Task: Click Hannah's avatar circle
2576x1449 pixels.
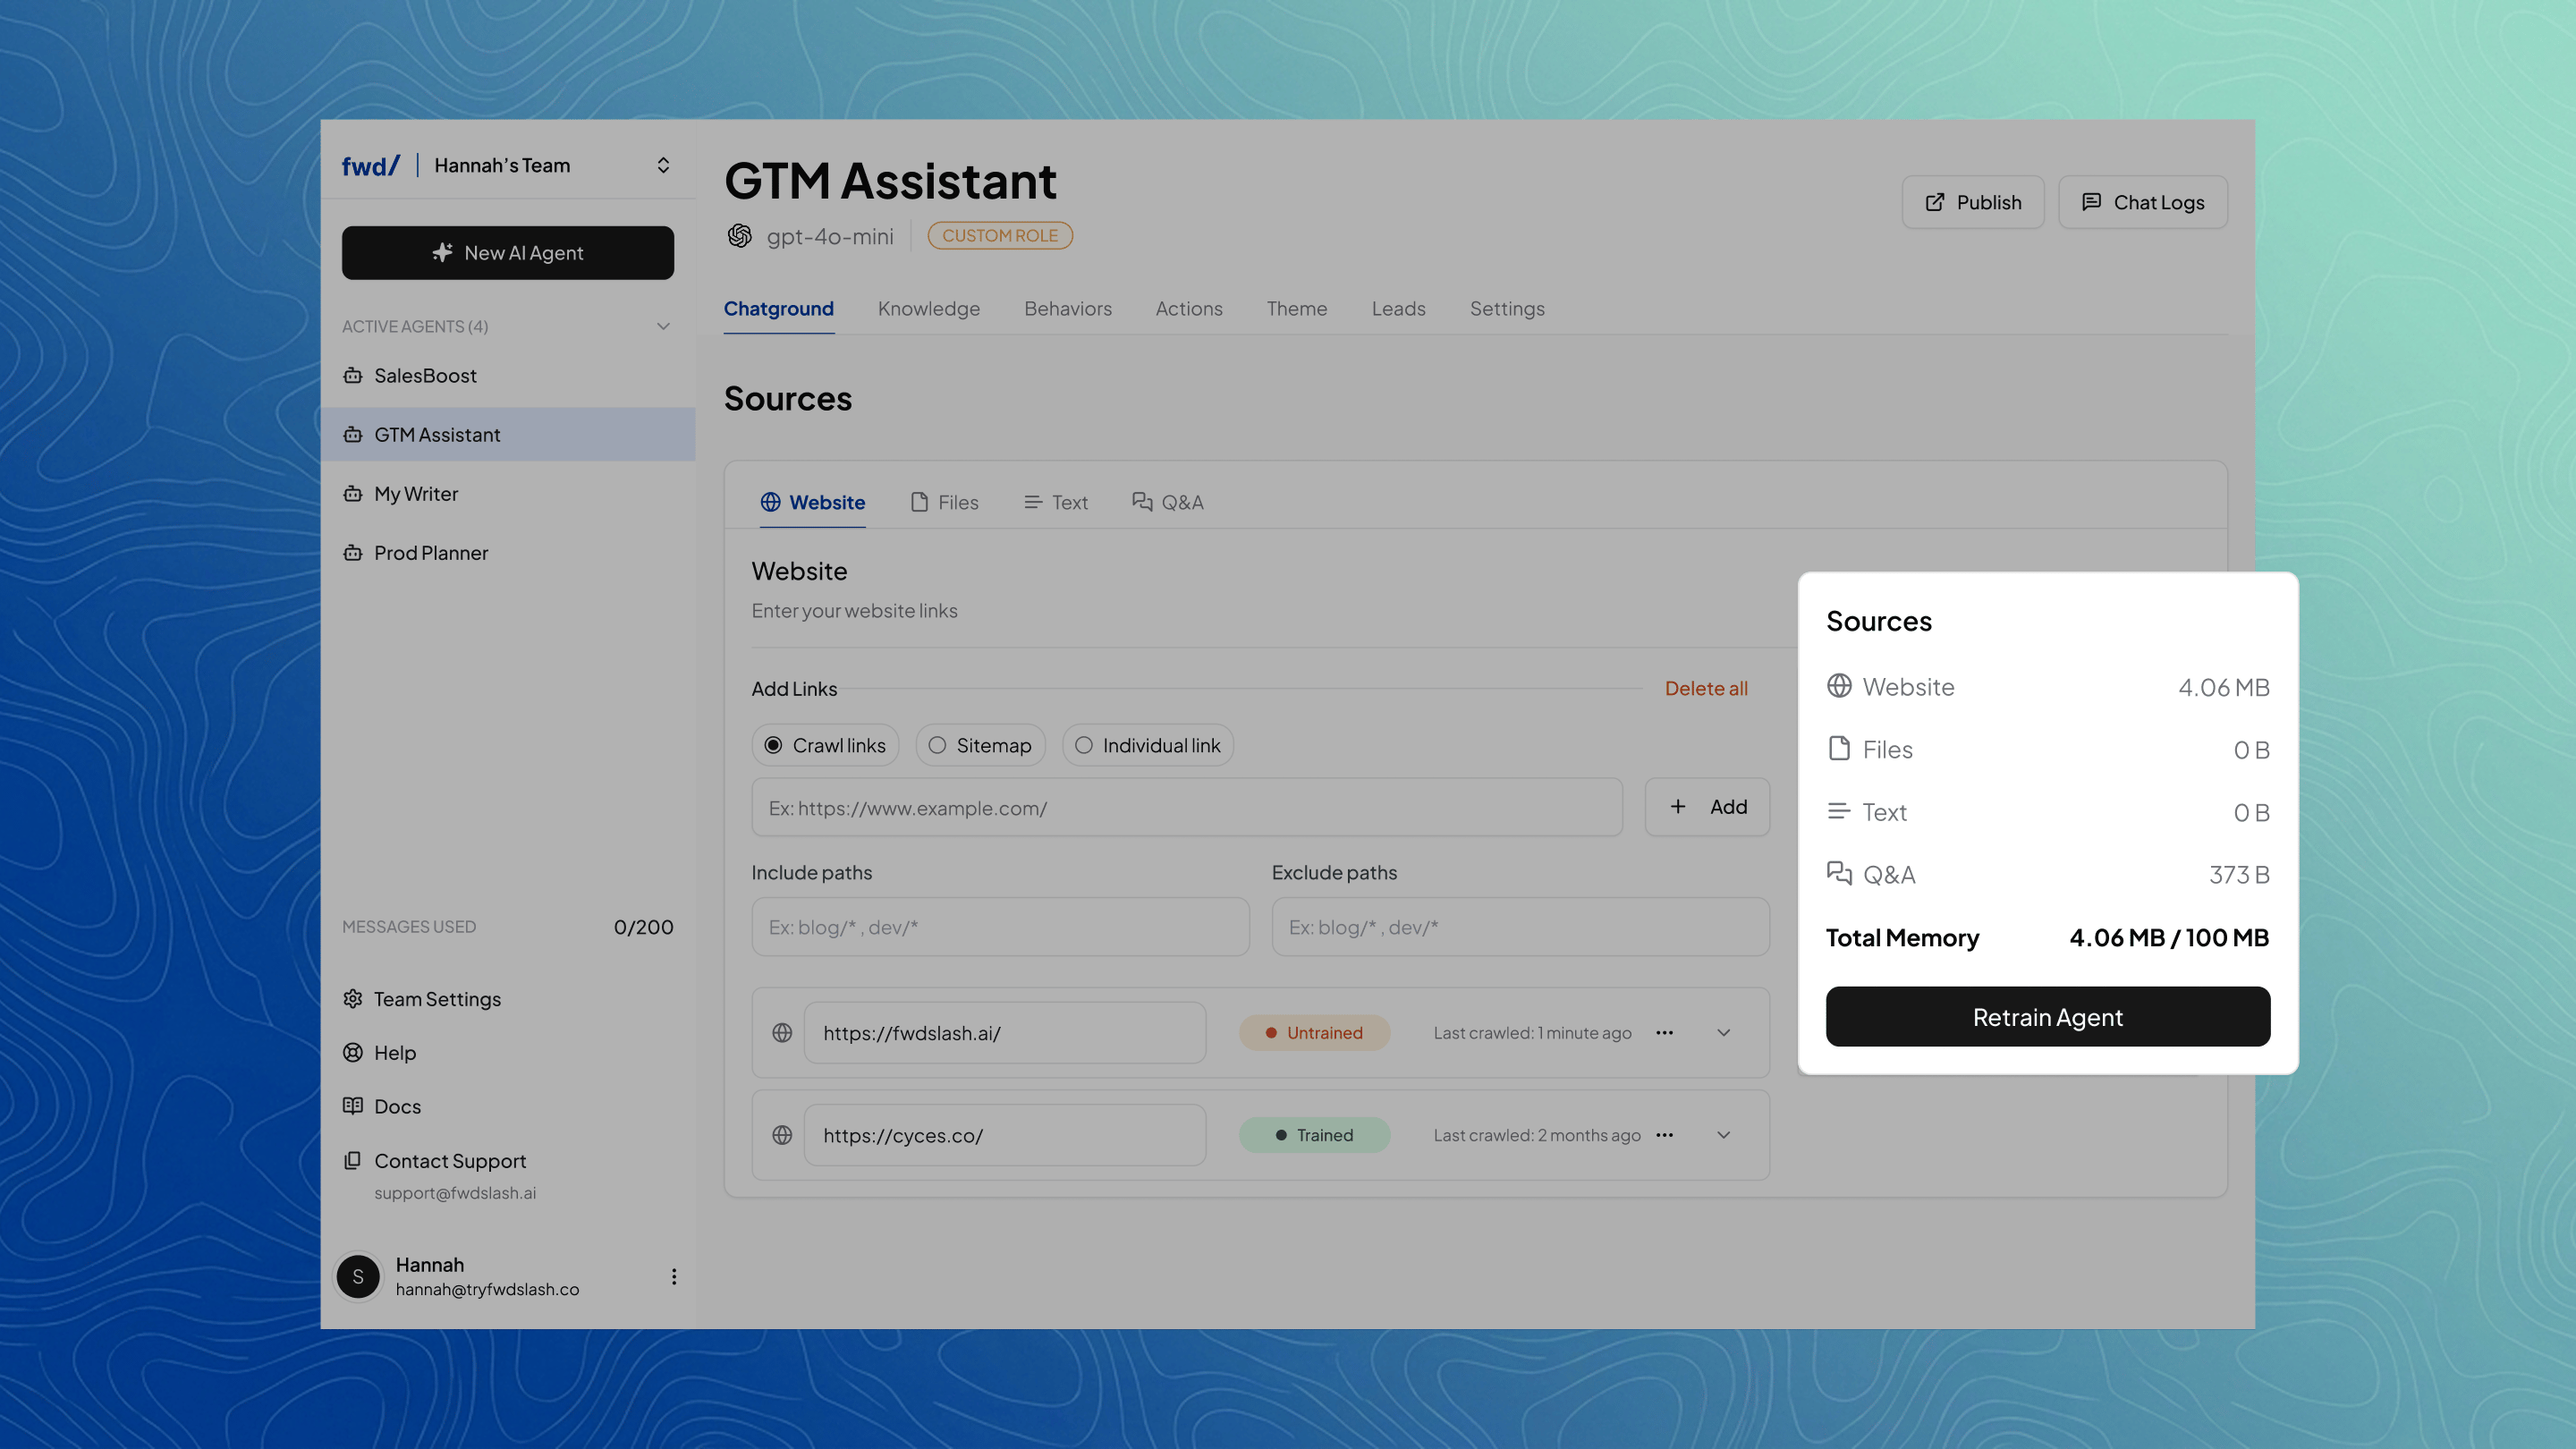Action: [x=358, y=1277]
